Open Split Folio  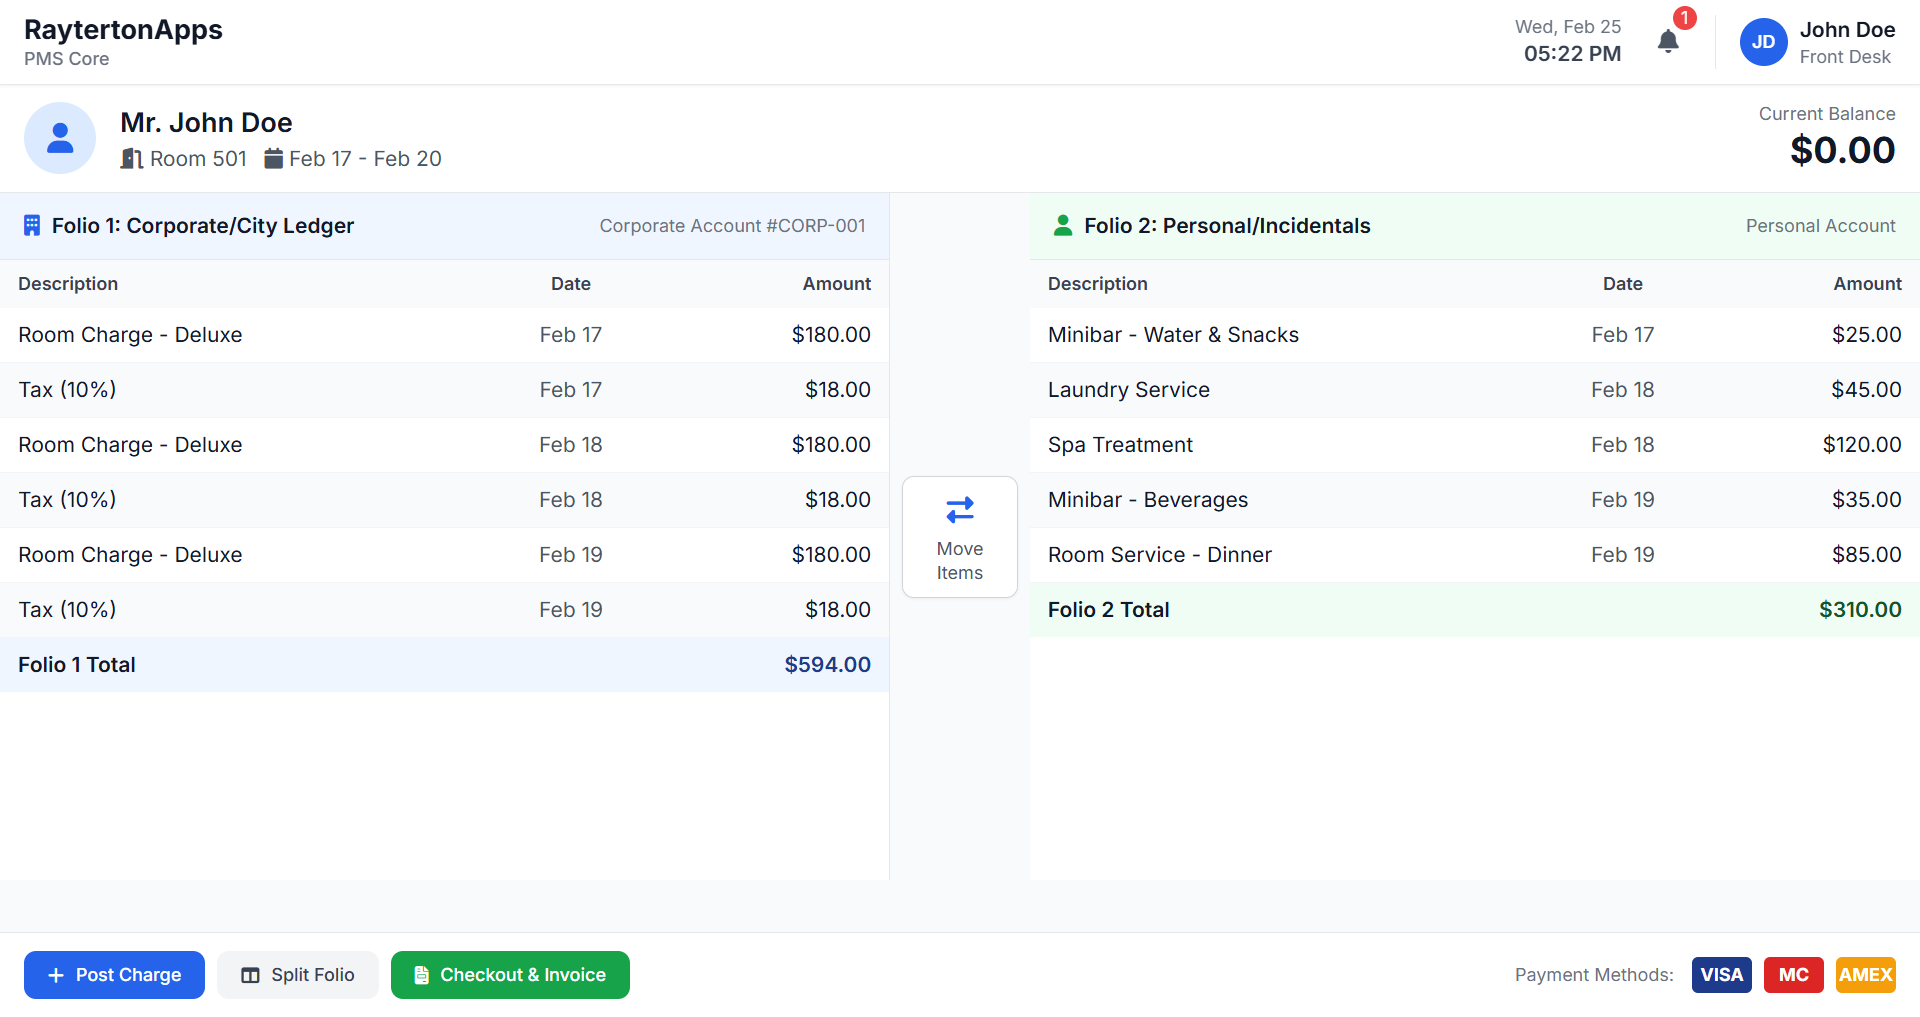(298, 975)
